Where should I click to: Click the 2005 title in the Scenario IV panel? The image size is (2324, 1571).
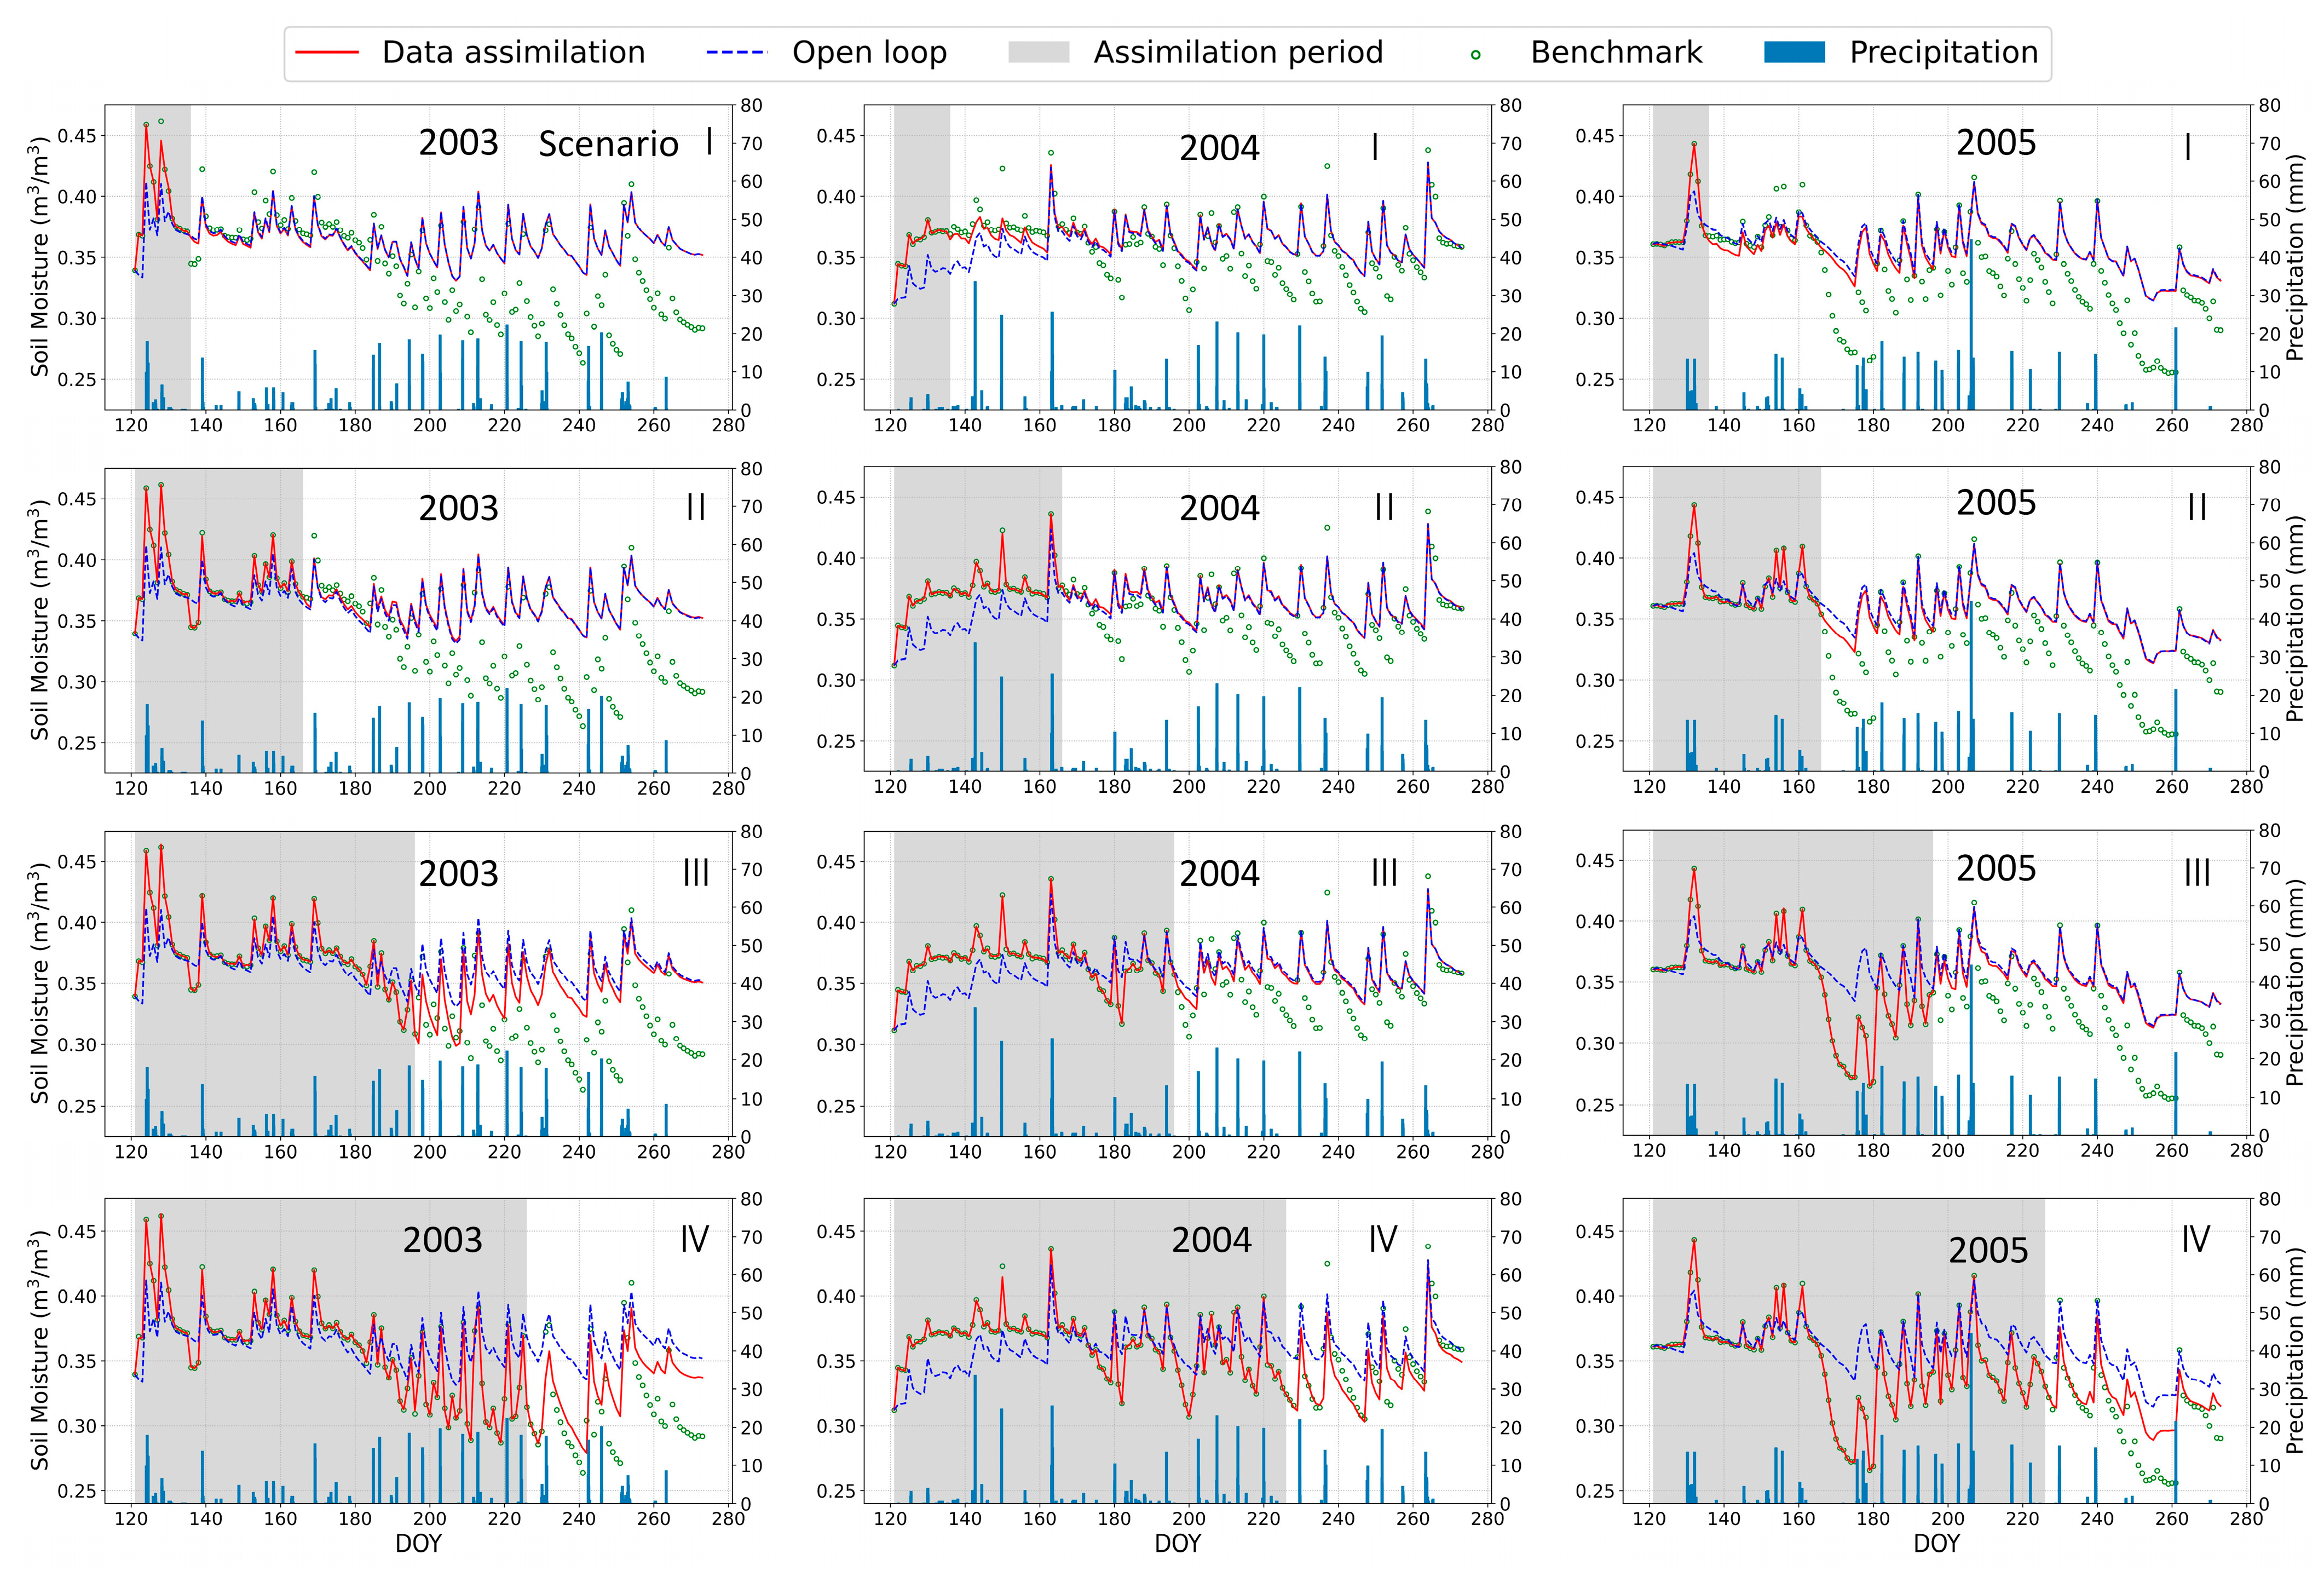(1988, 1251)
